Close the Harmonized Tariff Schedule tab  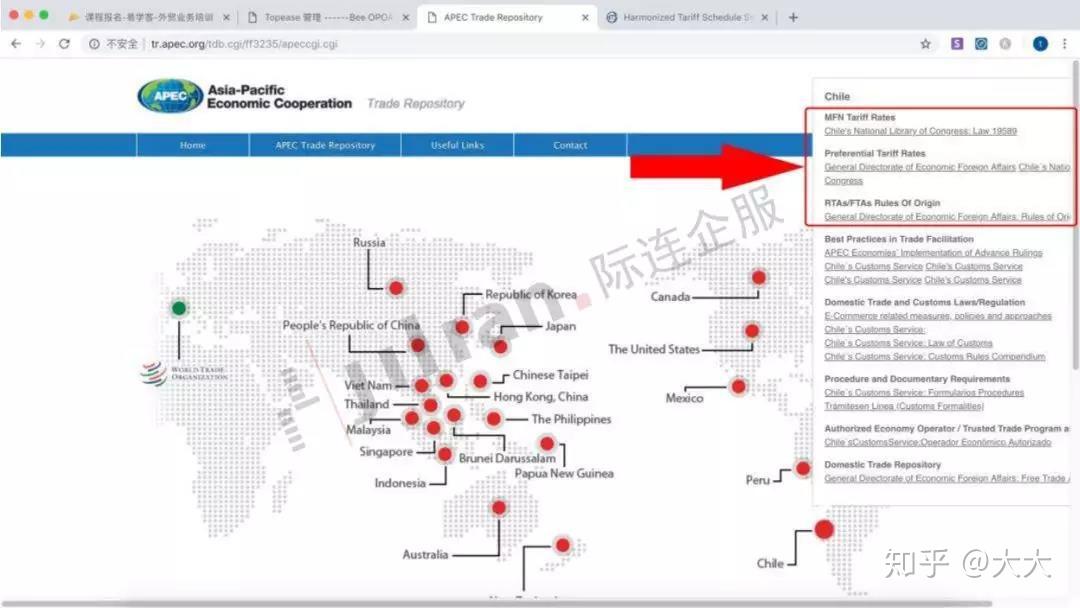click(765, 17)
